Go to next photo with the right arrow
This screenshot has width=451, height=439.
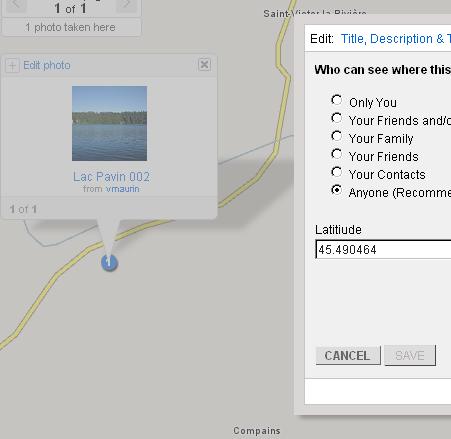tap(126, 5)
